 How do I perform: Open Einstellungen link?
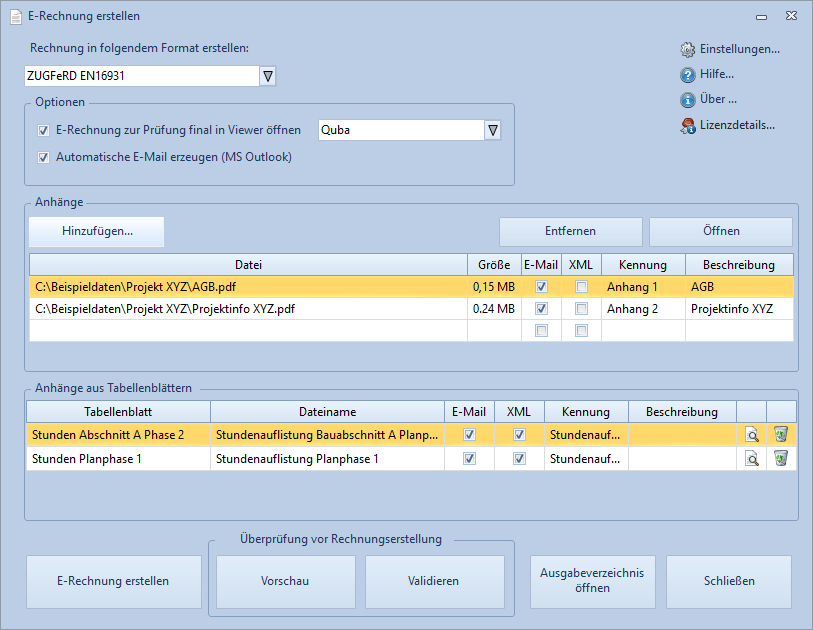coord(739,49)
